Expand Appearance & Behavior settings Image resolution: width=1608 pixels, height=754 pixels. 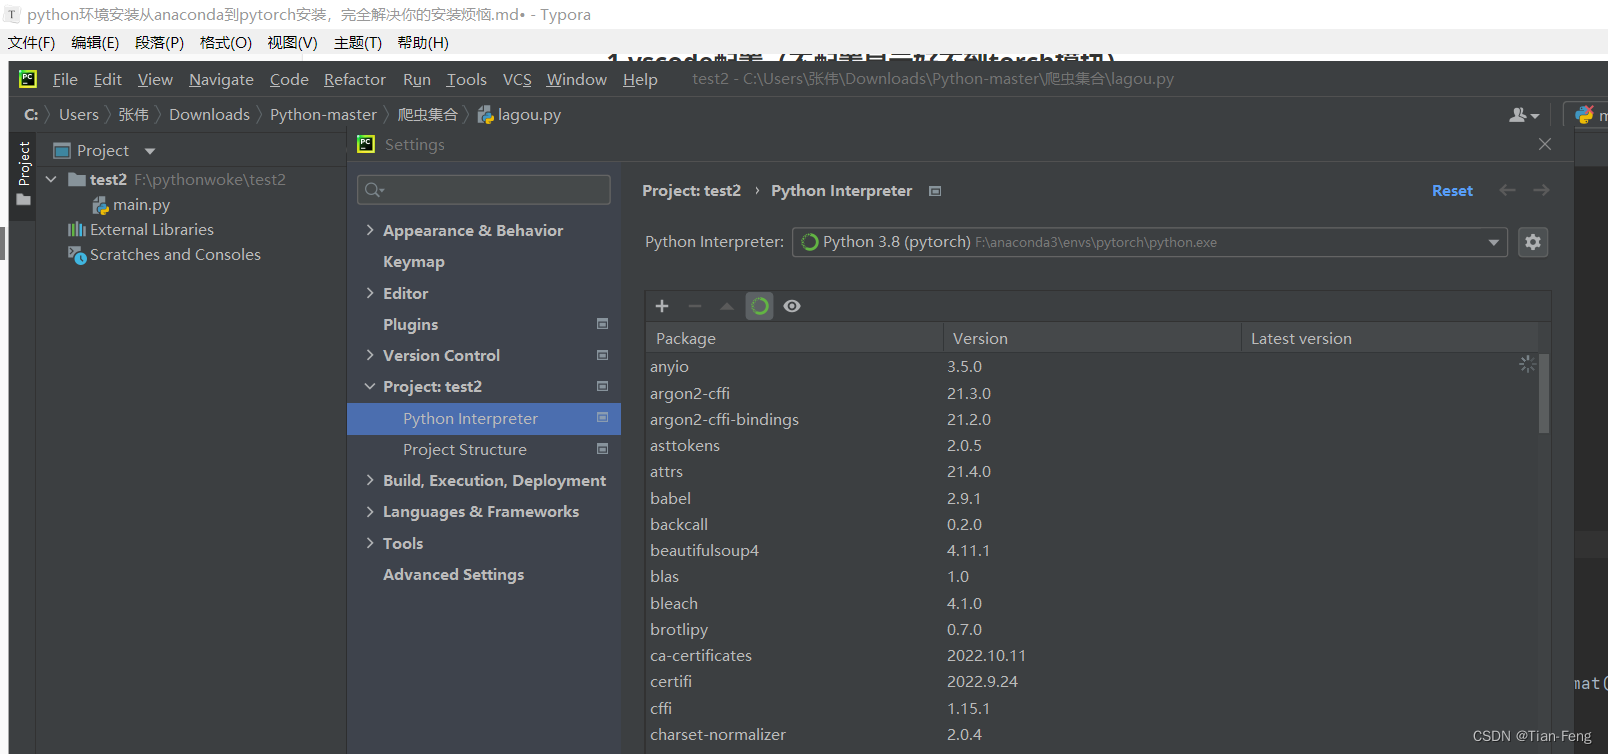370,230
